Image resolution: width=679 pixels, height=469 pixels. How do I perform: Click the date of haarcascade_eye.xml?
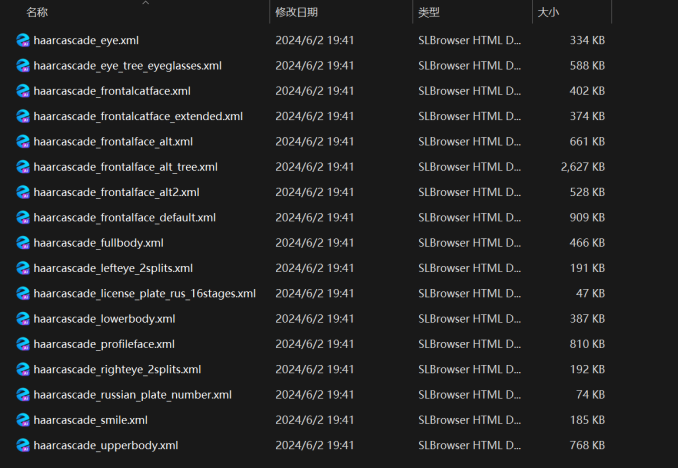[x=315, y=40]
